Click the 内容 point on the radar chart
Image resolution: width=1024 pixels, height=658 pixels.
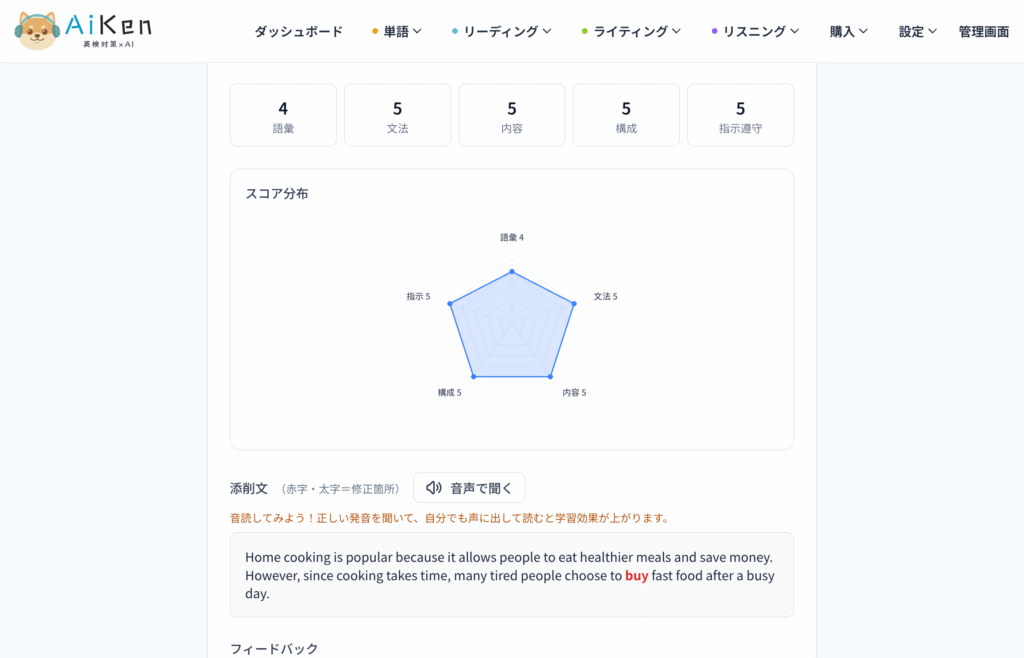pos(551,377)
